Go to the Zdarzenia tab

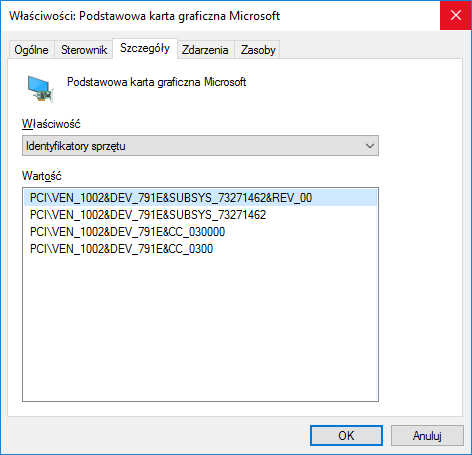tap(205, 50)
